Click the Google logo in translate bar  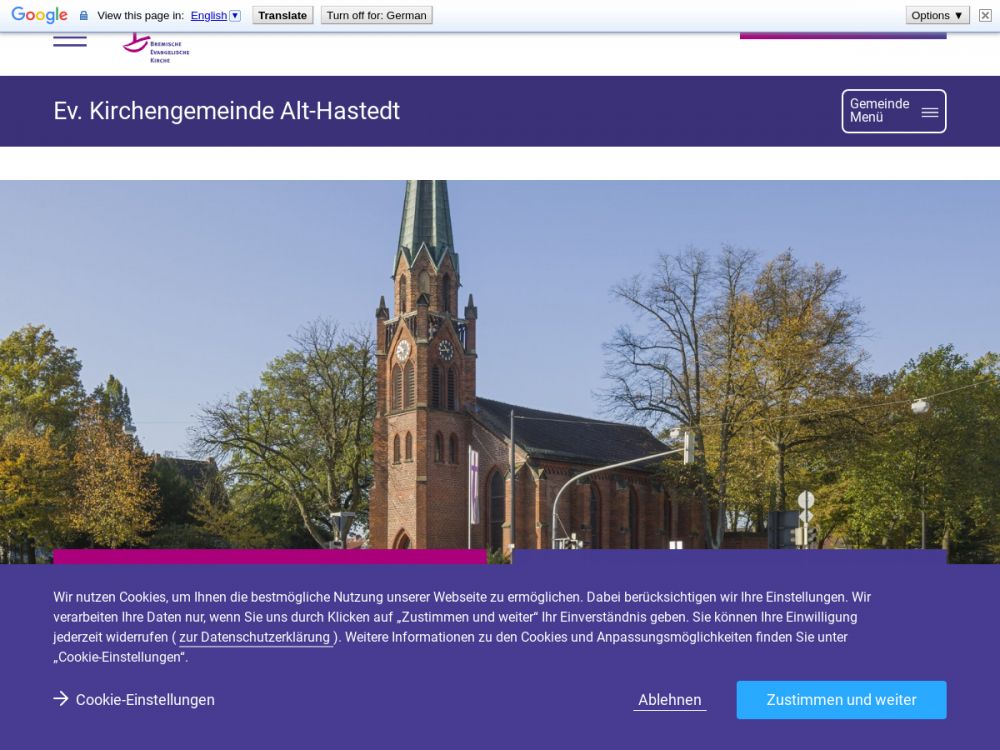point(39,15)
